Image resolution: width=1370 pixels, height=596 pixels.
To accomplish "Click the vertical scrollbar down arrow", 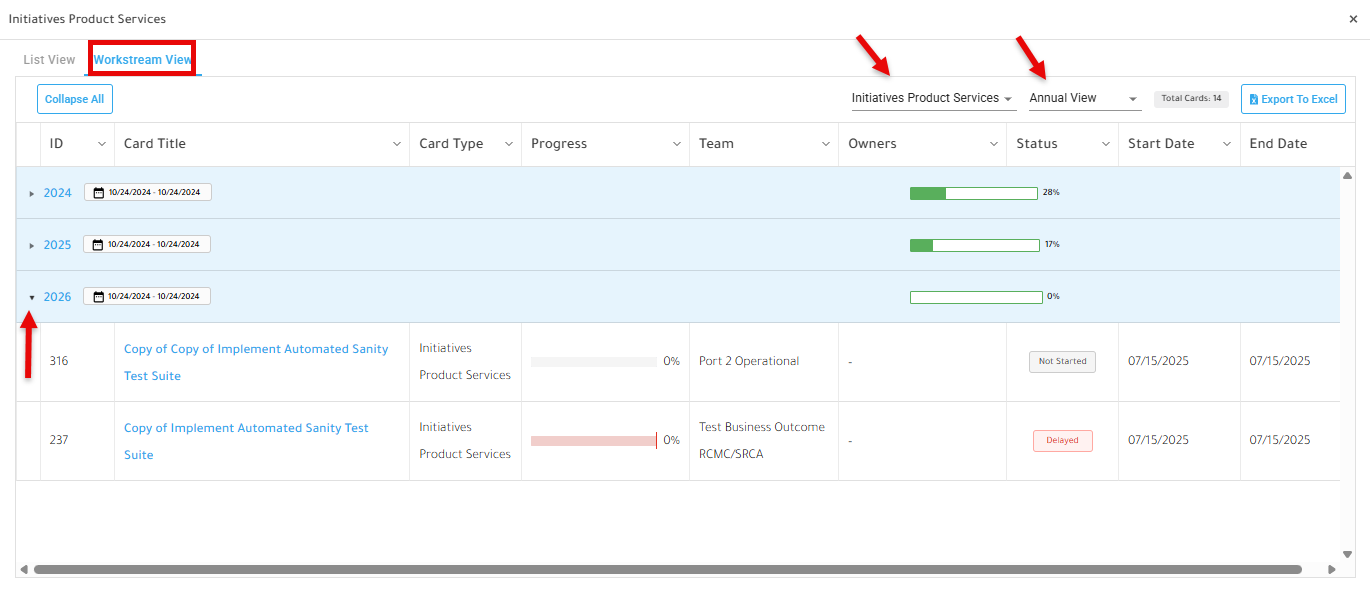I will pos(1347,554).
